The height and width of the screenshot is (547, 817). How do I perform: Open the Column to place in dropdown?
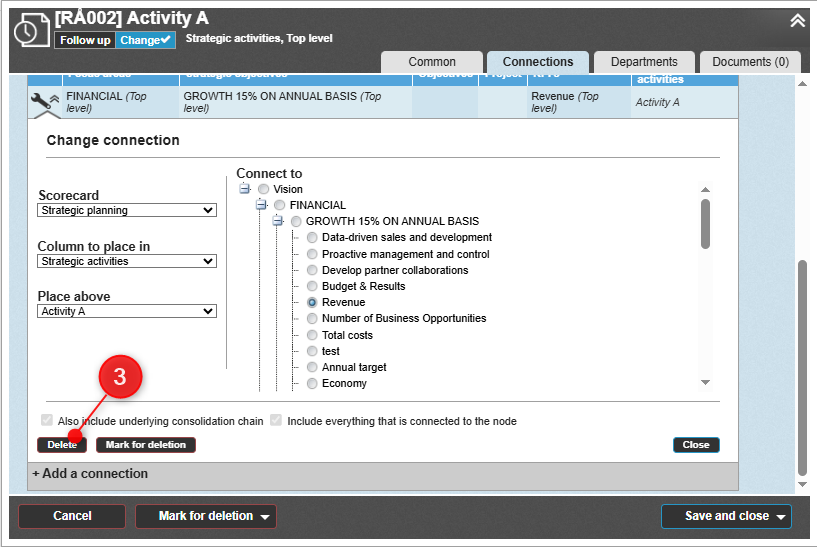(x=127, y=261)
